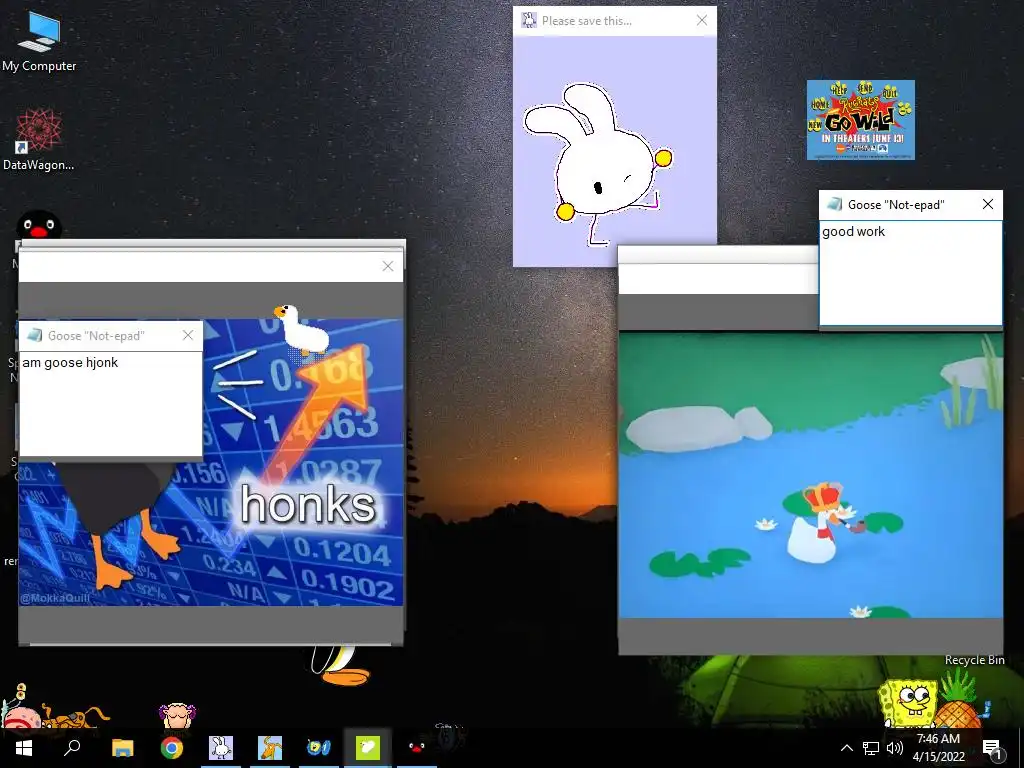
Task: Click the notepad icon of the 'am goose hjonk' Not-epad
Action: (34, 335)
